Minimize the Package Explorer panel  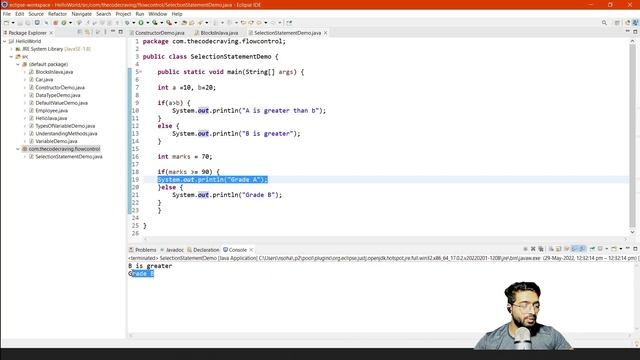pyautogui.click(x=113, y=31)
